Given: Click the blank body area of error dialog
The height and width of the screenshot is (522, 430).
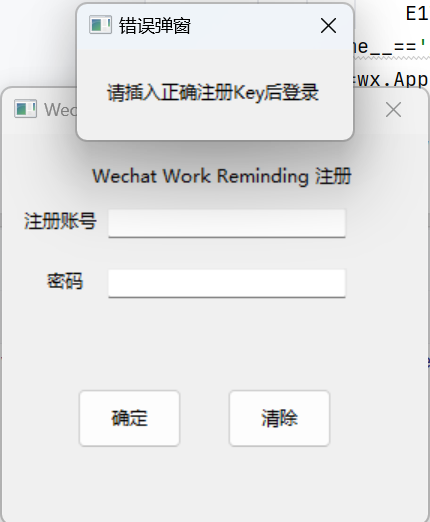Looking at the screenshot, I should [215, 122].
